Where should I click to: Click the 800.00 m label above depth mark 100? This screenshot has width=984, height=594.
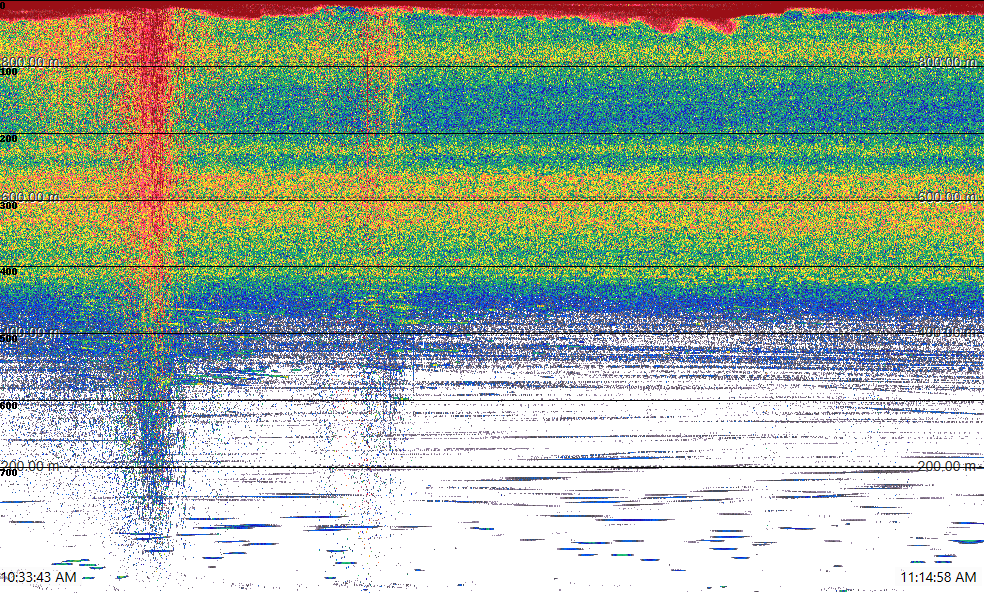[30, 61]
